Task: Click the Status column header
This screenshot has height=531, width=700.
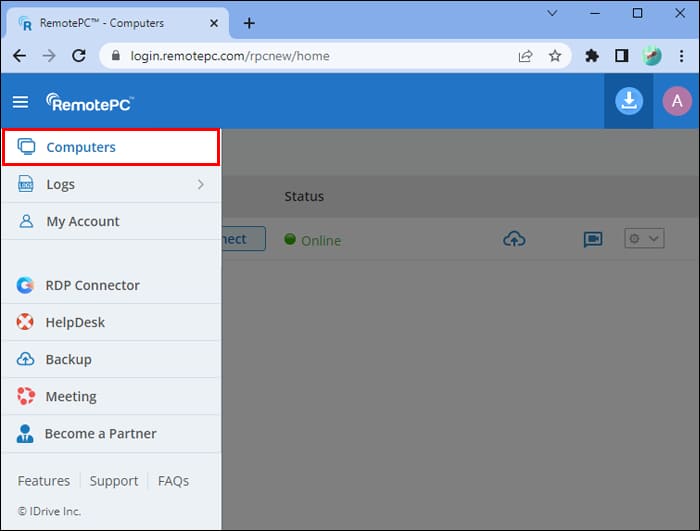Action: pos(304,197)
